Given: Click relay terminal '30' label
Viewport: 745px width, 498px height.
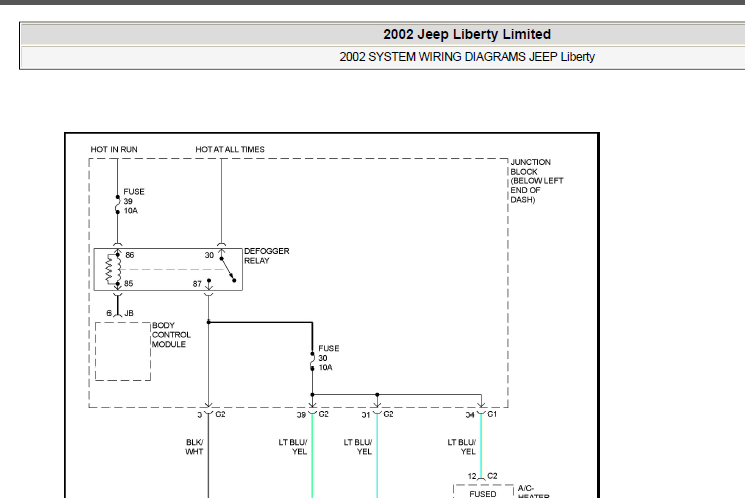Looking at the screenshot, I should (x=209, y=255).
